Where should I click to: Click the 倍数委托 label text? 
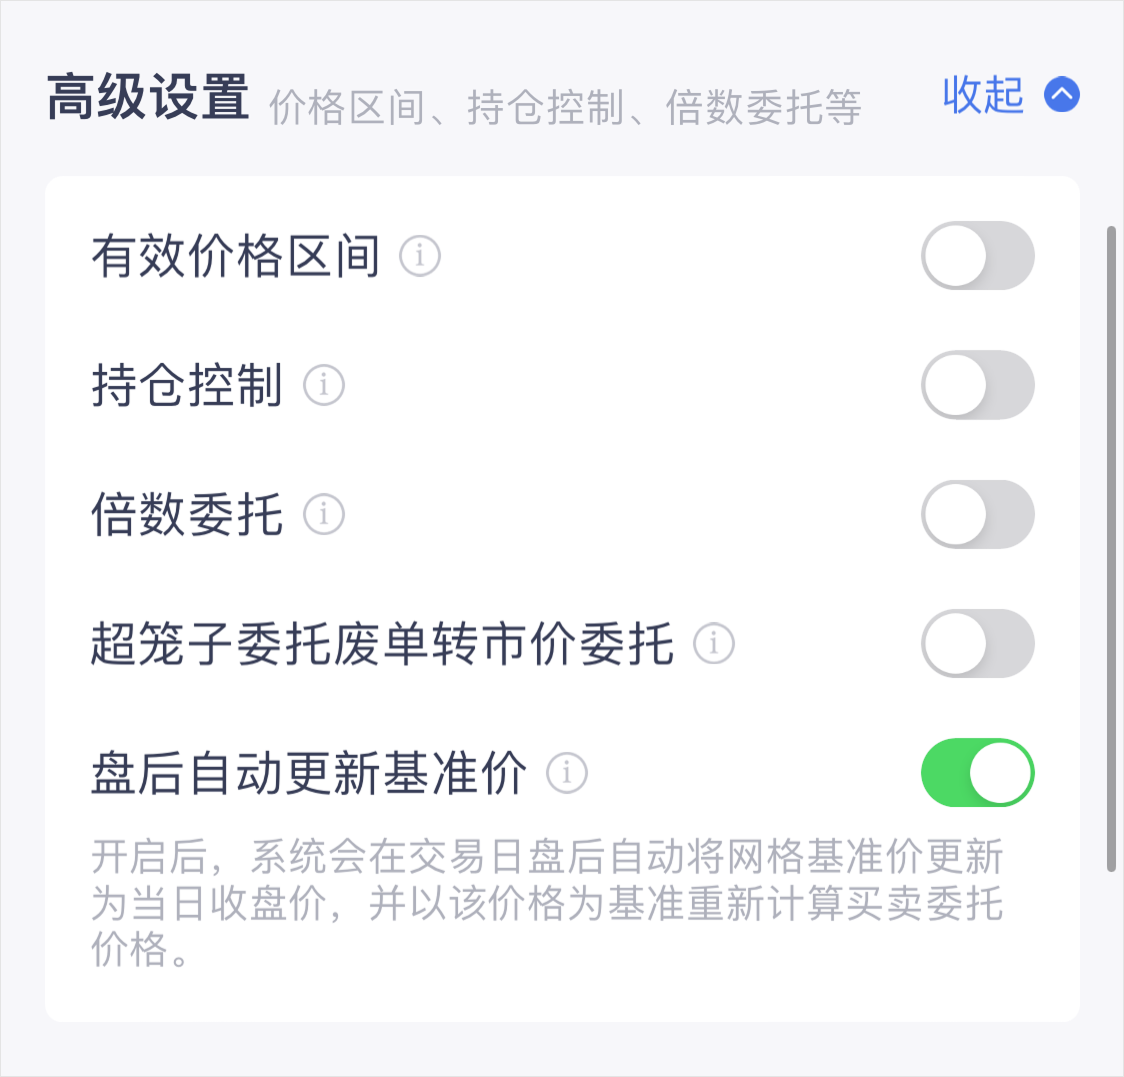(187, 515)
